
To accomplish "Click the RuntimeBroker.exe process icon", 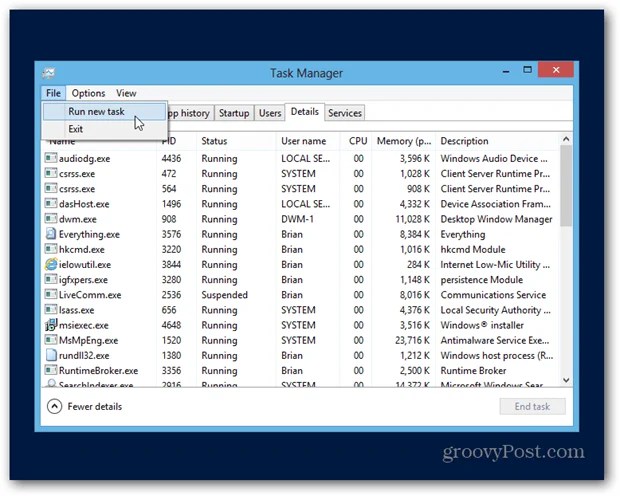I will click(x=51, y=370).
